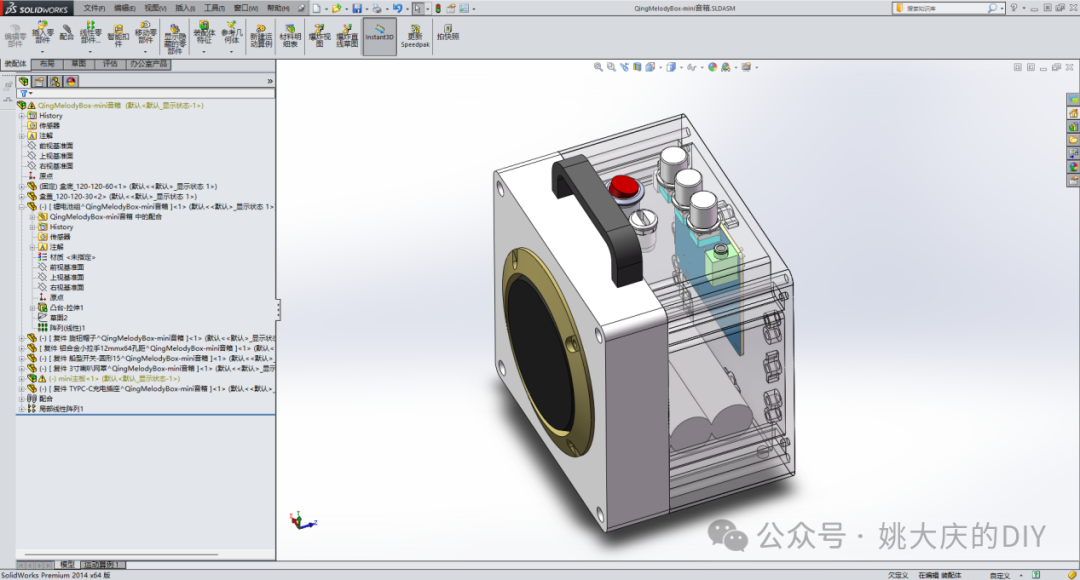Open the 工具 (Tools) menu
Viewport: 1080px width, 580px height.
(x=214, y=7)
